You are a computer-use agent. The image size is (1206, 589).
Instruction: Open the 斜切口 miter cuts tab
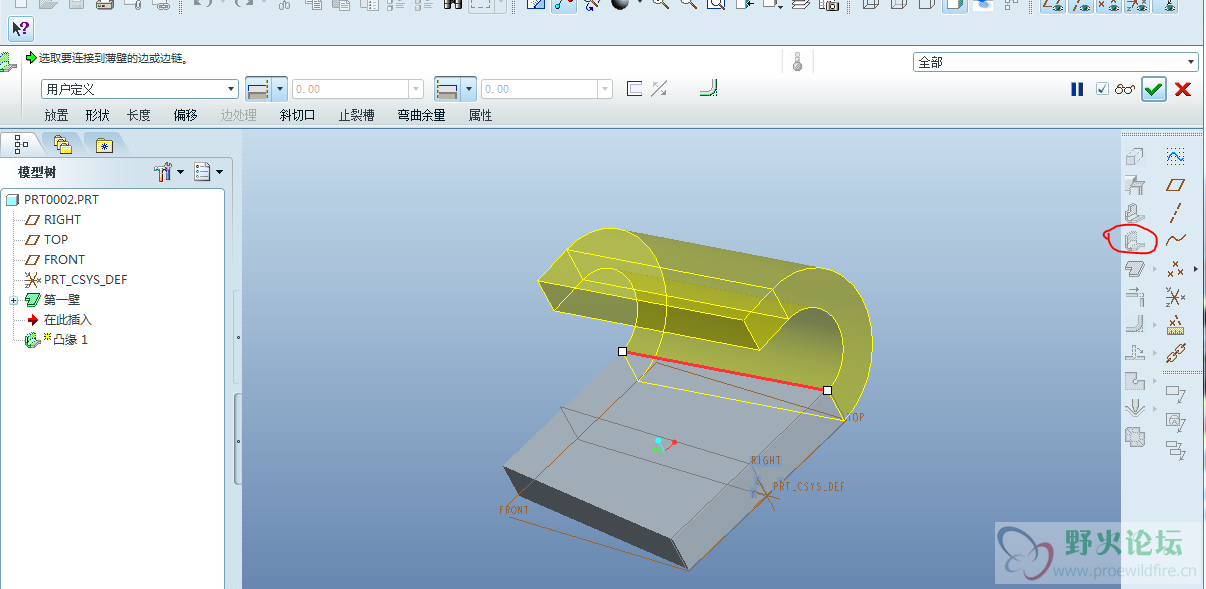[297, 115]
